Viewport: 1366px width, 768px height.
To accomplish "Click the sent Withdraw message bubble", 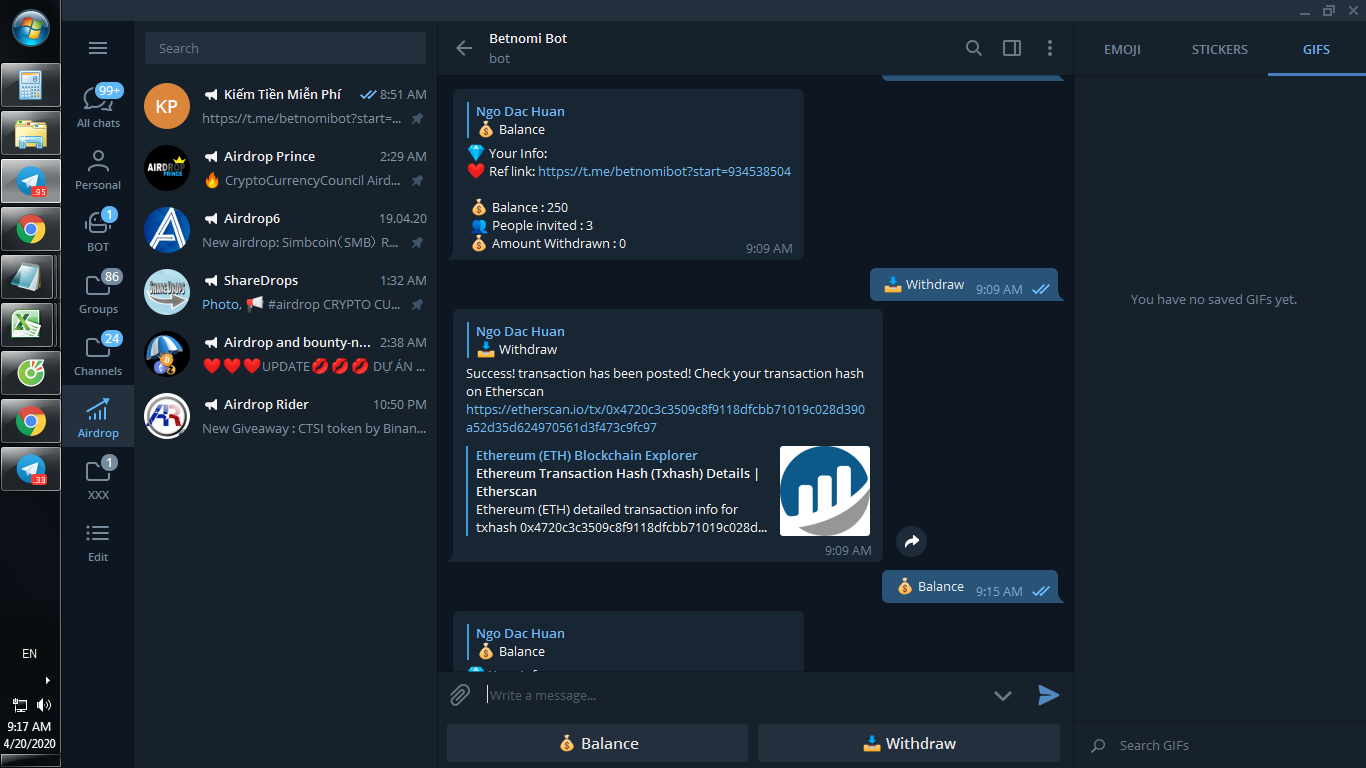I will [964, 285].
